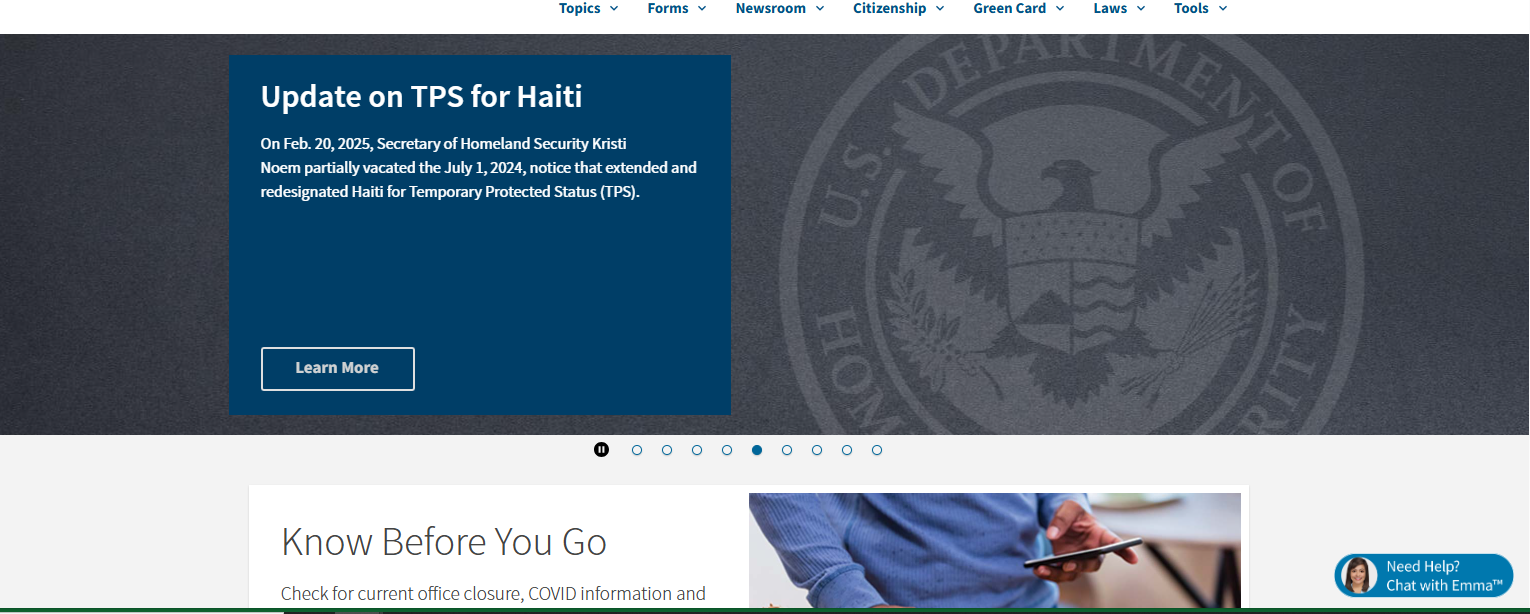Click the paragraph about Secretary Kristi Noem
This screenshot has width=1530, height=614.
click(479, 168)
